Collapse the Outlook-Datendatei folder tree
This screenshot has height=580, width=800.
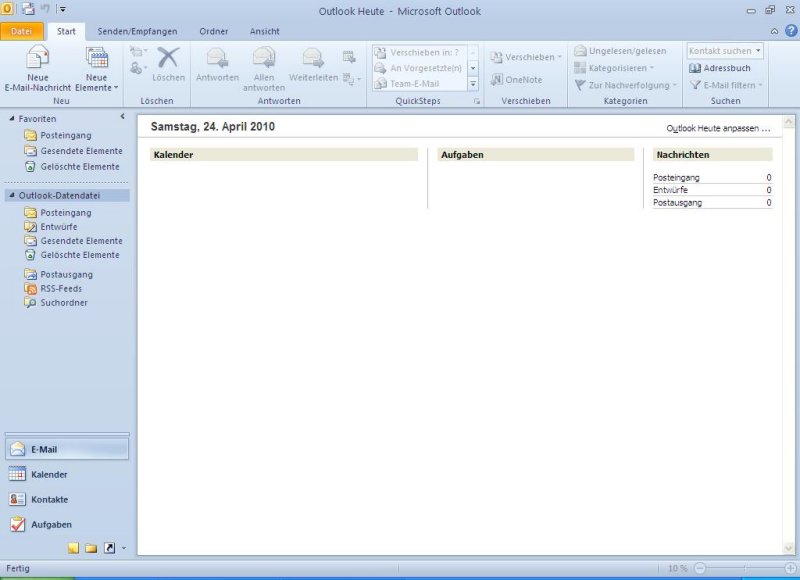click(11, 196)
